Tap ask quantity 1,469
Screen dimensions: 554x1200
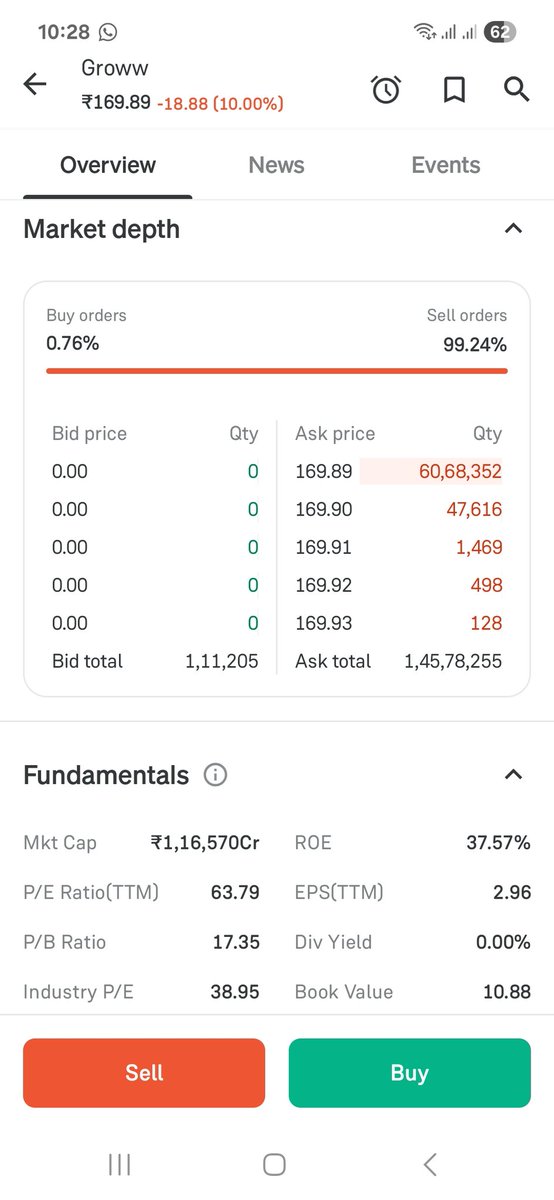(478, 547)
